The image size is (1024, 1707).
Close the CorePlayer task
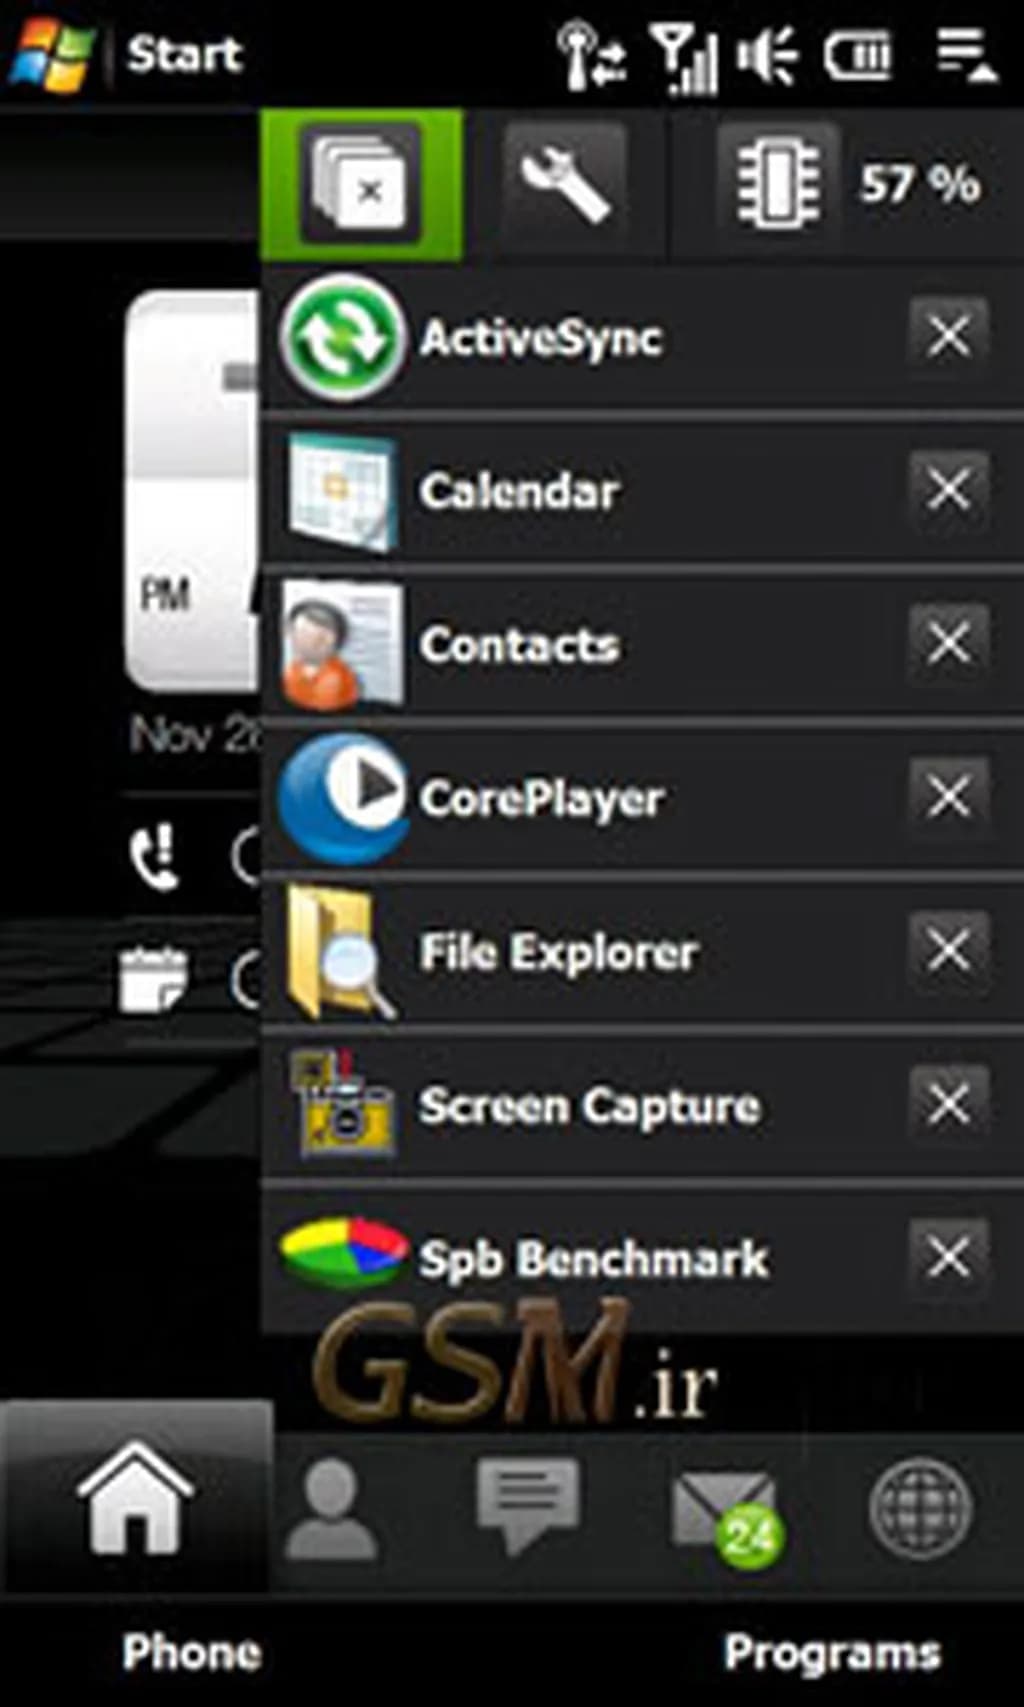tap(948, 797)
